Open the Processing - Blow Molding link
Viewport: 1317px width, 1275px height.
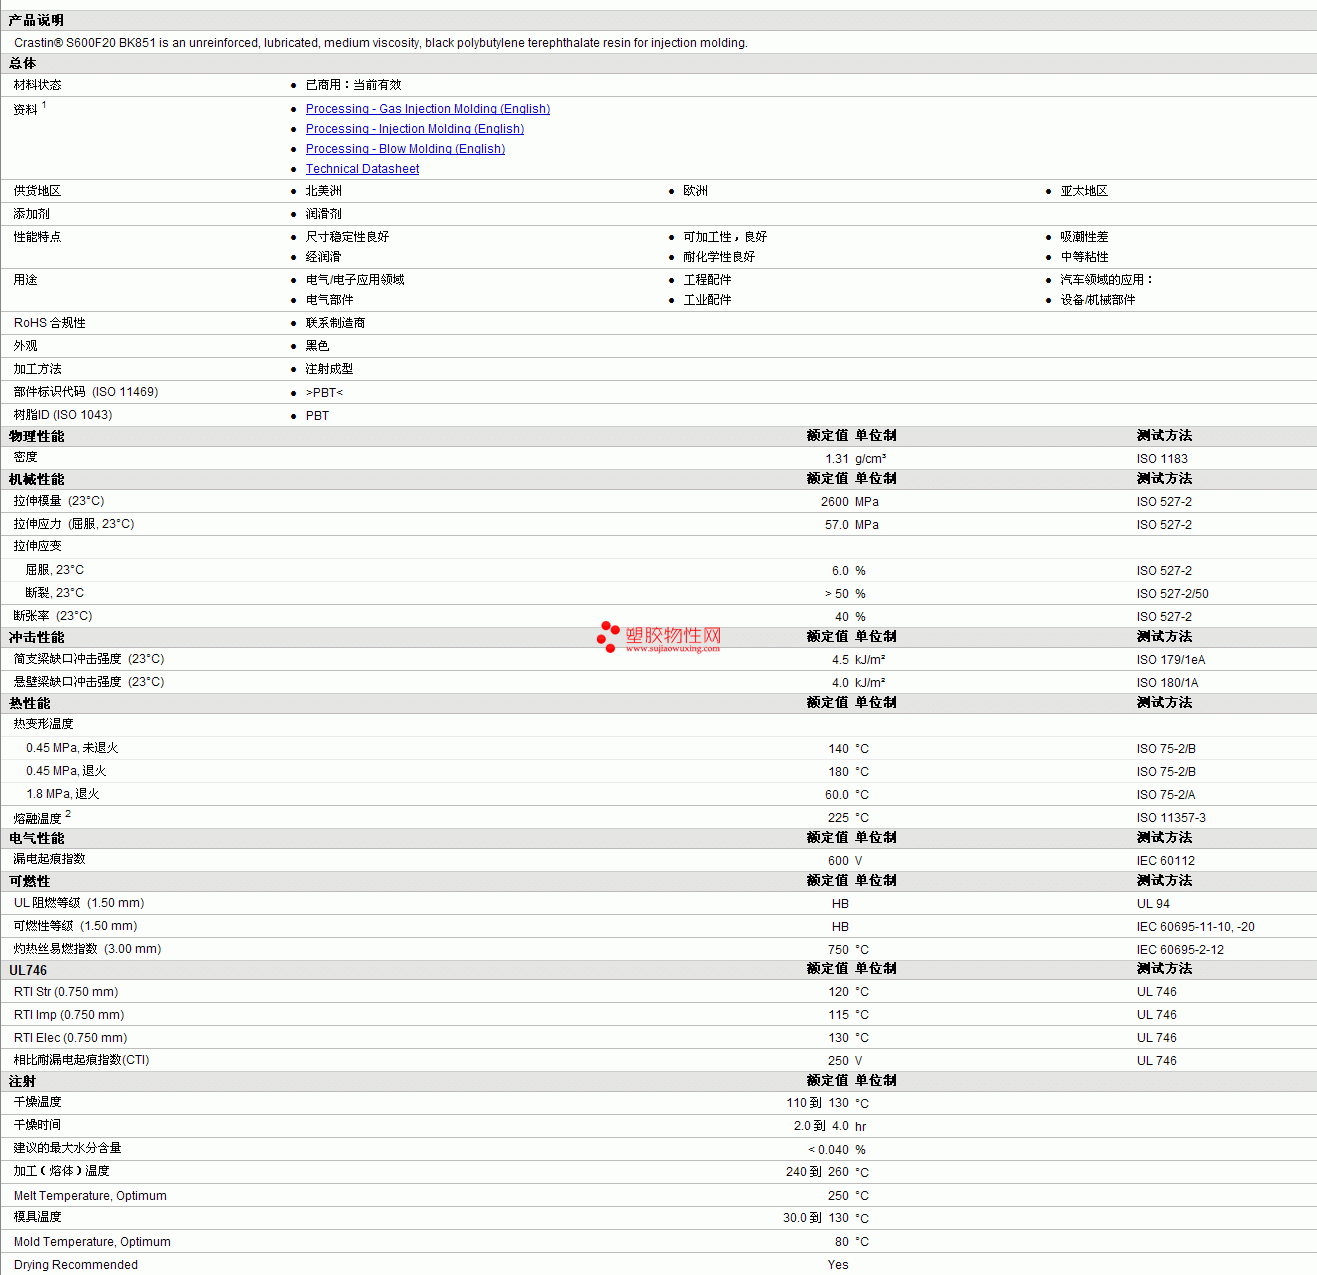(405, 149)
